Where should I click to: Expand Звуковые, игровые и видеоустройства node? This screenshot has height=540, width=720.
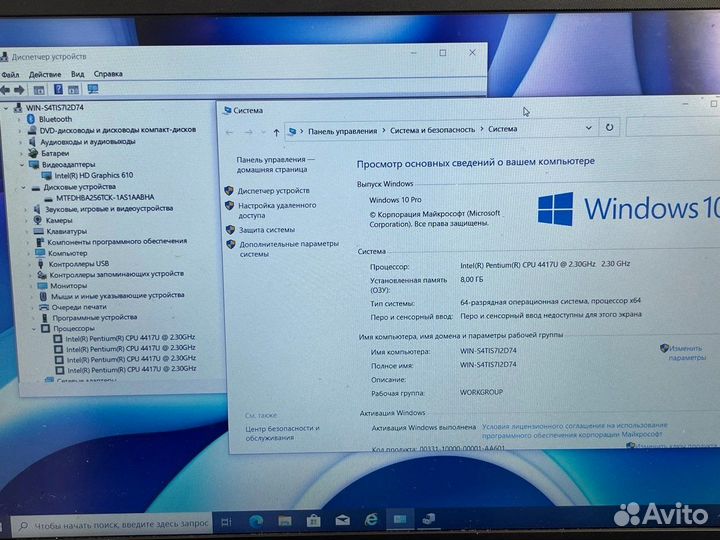pyautogui.click(x=25, y=209)
